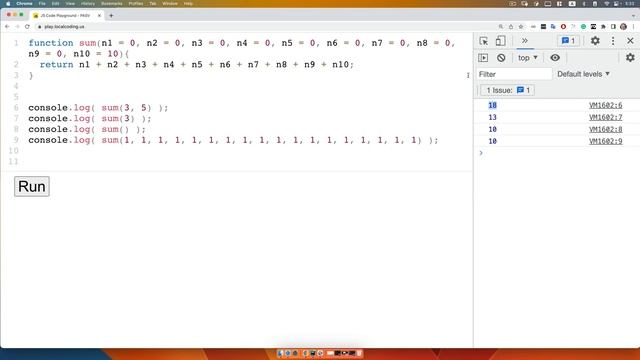This screenshot has width=640, height=360.
Task: Open the top JavaScript context dropdown
Action: pos(528,58)
